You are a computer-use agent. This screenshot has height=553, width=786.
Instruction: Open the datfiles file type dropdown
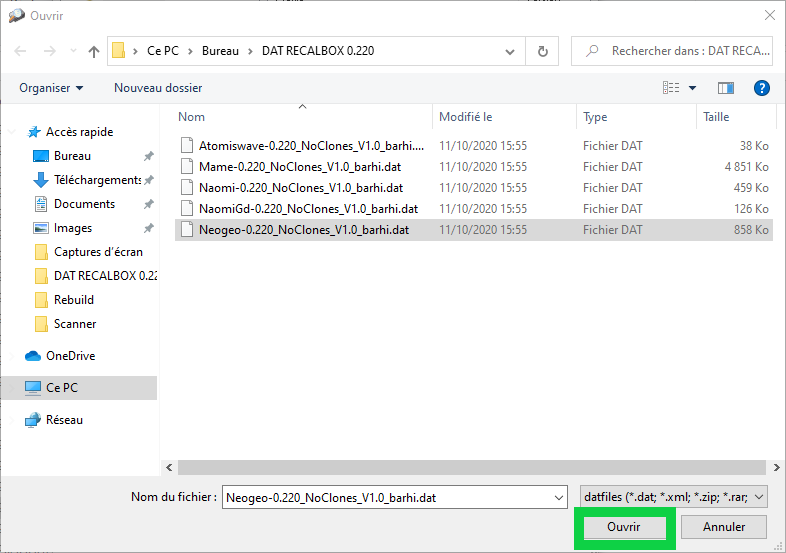tap(673, 497)
